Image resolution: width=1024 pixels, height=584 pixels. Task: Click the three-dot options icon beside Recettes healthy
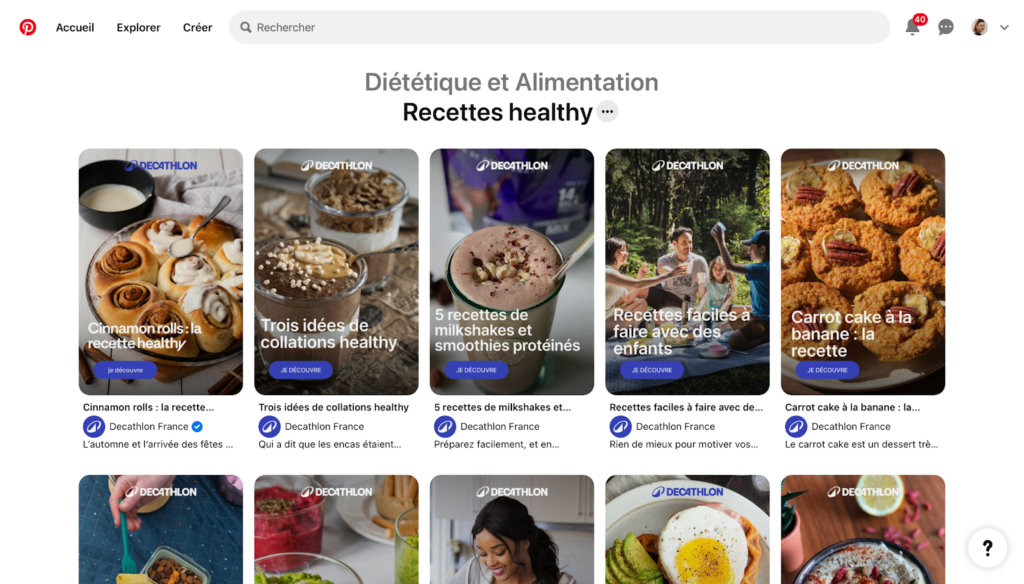click(607, 112)
